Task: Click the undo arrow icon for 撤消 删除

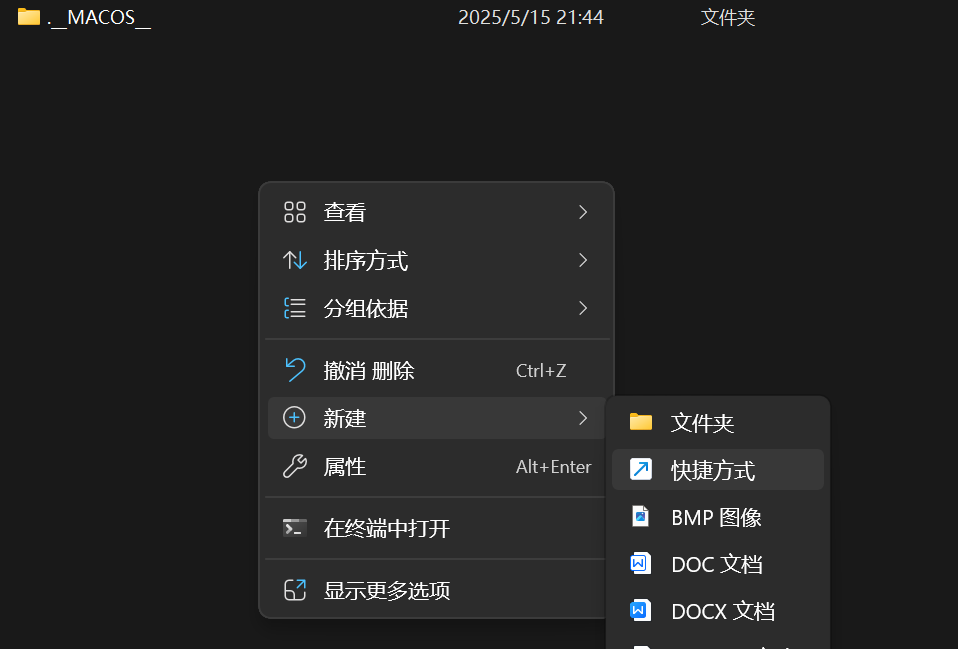Action: [294, 371]
